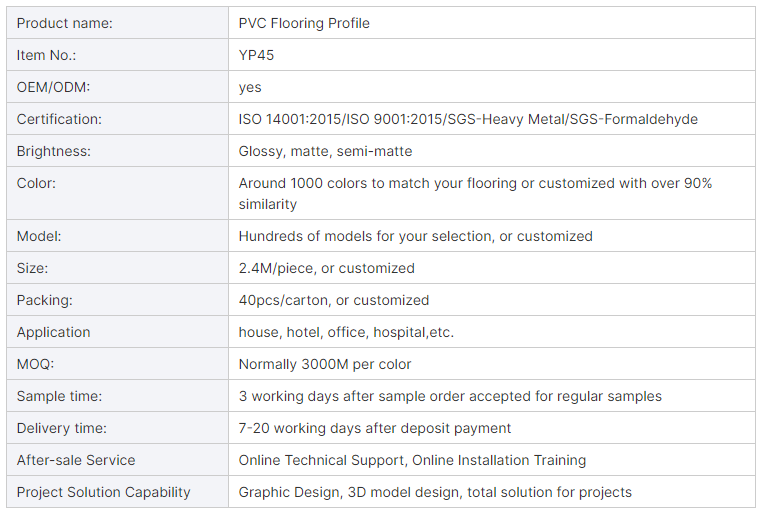Click the 'Color:' row label
This screenshot has width=768, height=515.
click(36, 183)
